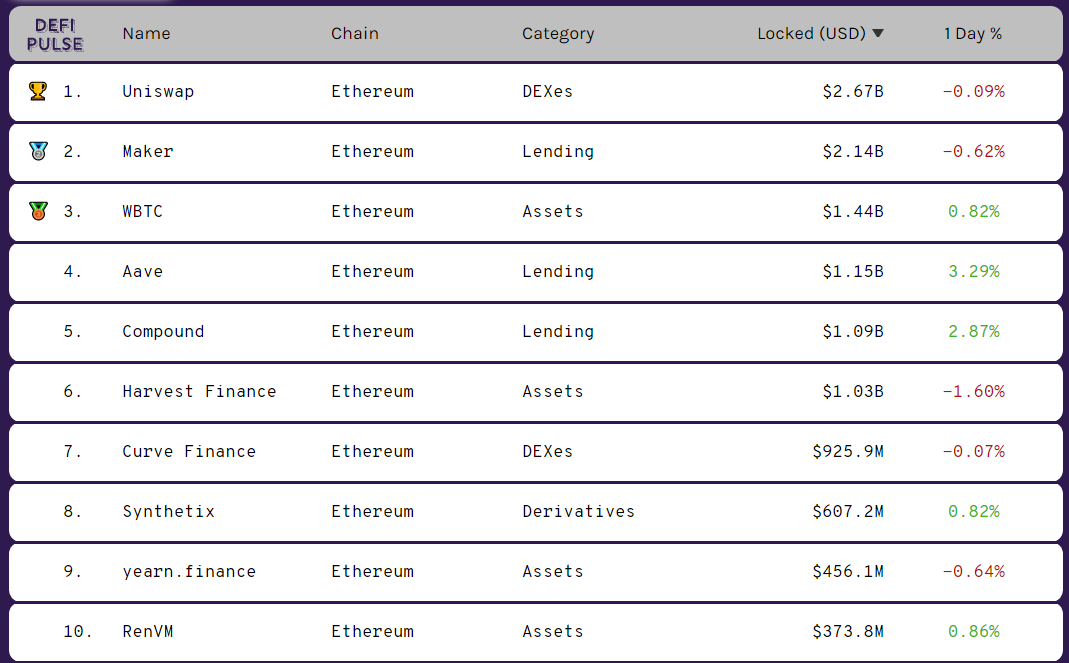Open the Aave project entry
The height and width of the screenshot is (663, 1069).
[x=143, y=272]
